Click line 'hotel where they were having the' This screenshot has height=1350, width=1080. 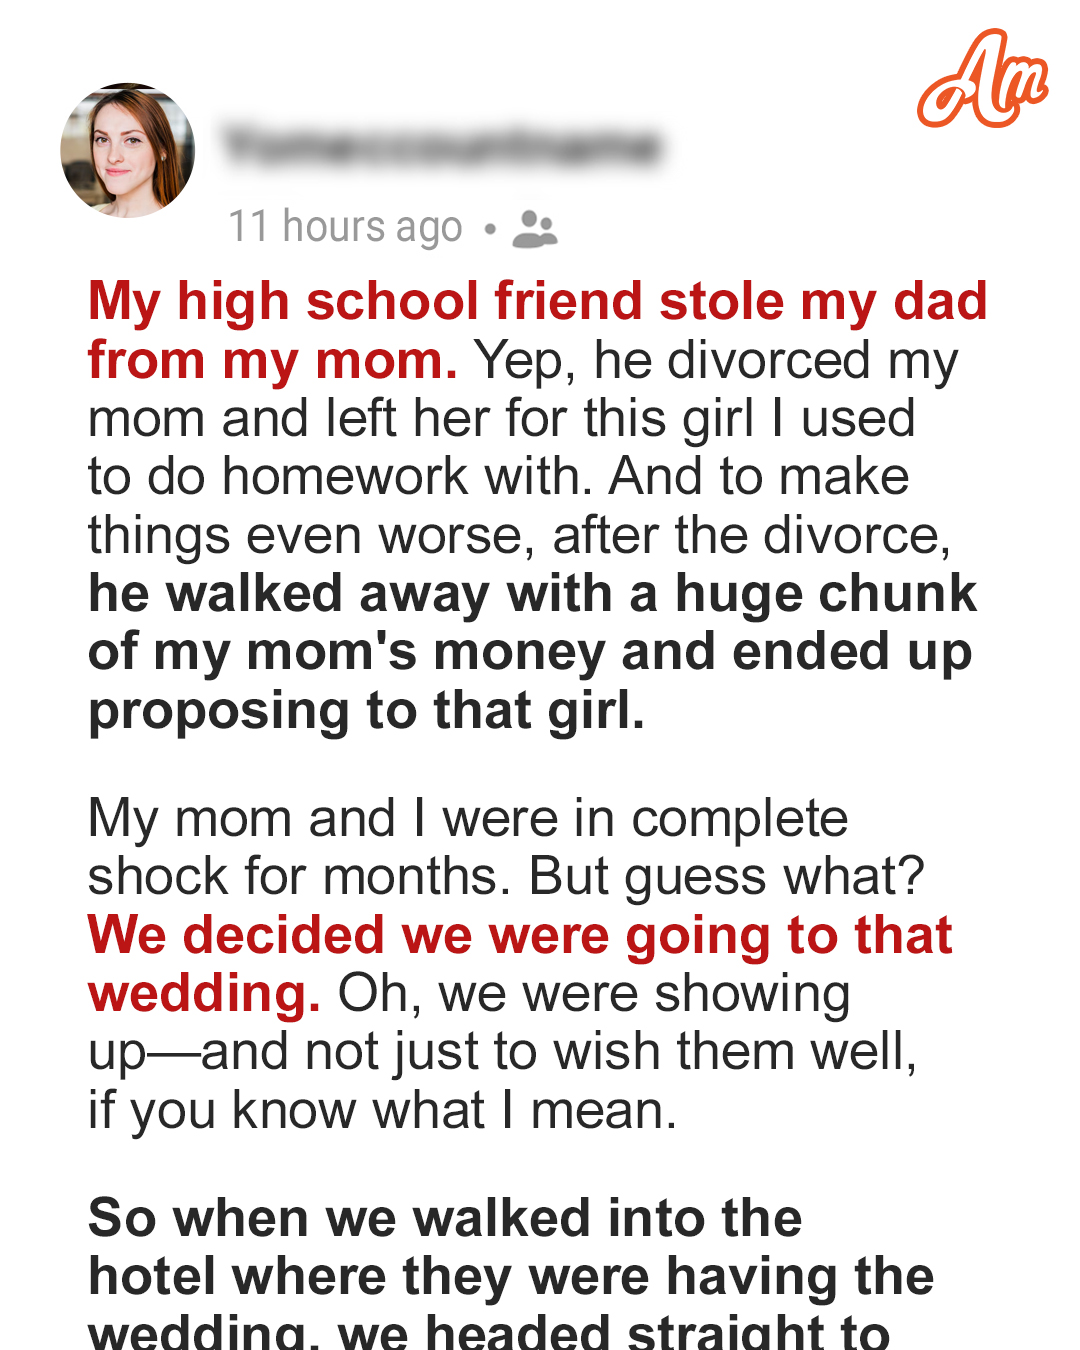click(x=511, y=1277)
